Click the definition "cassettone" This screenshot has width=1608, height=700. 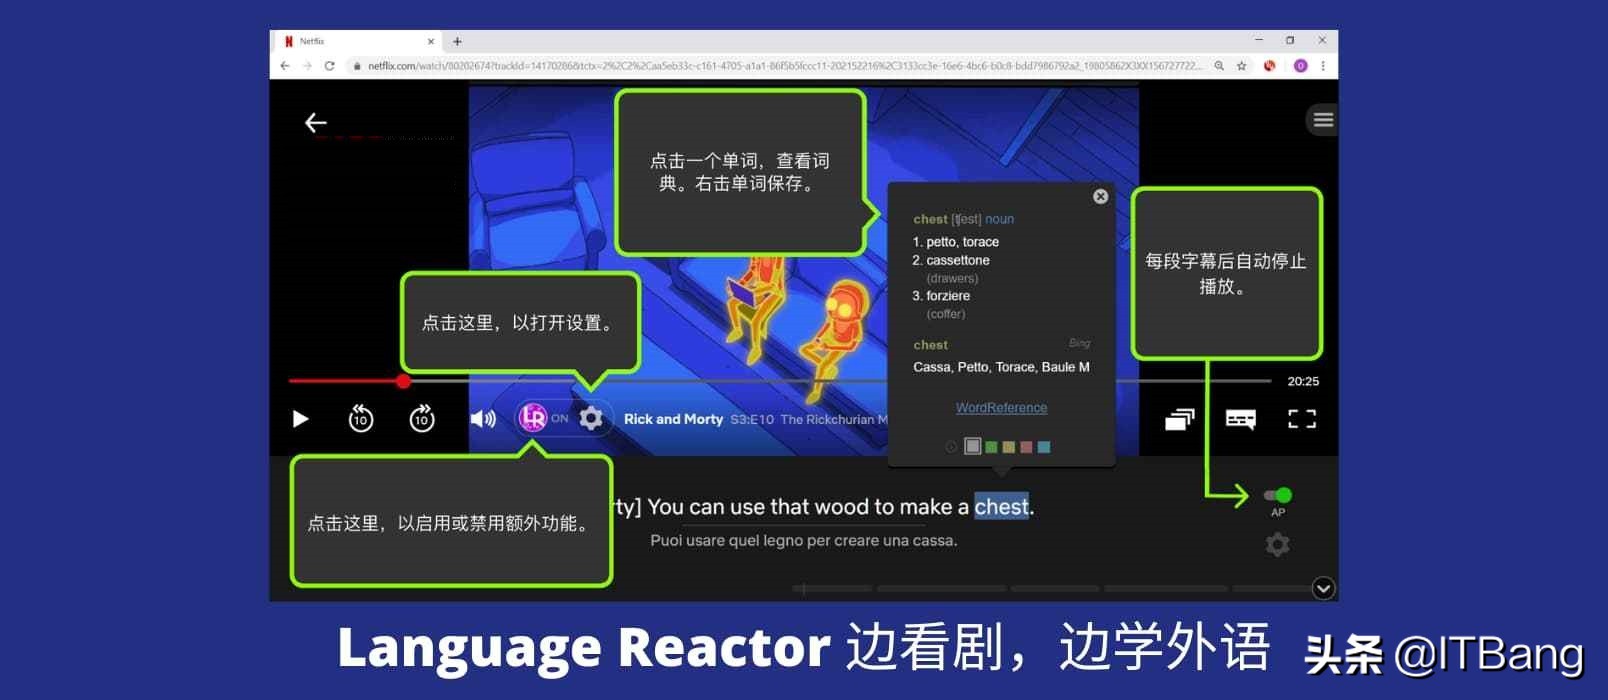click(x=958, y=260)
